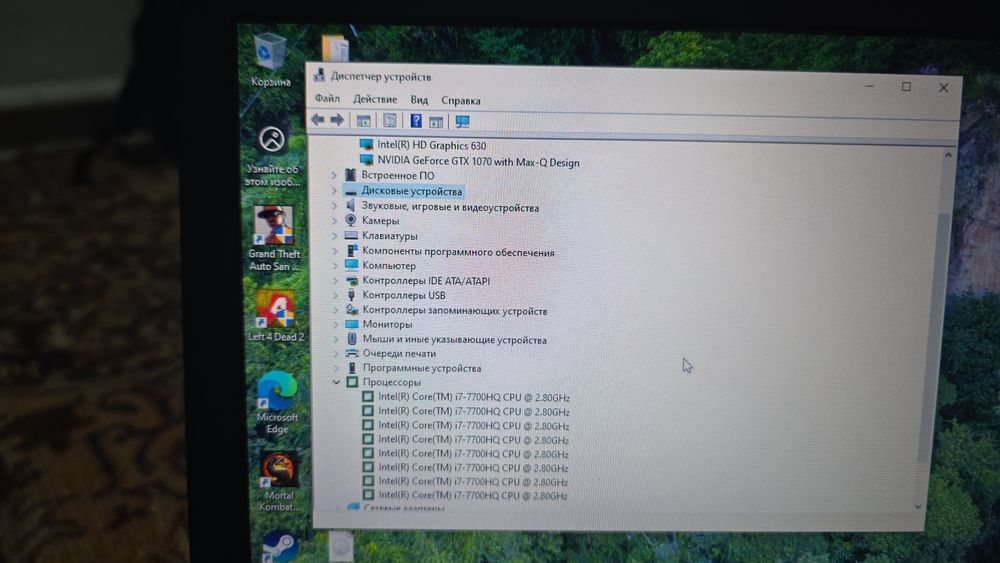Select Контроллеры запоминающих устройств label
This screenshot has width=1000, height=563.
coord(455,311)
